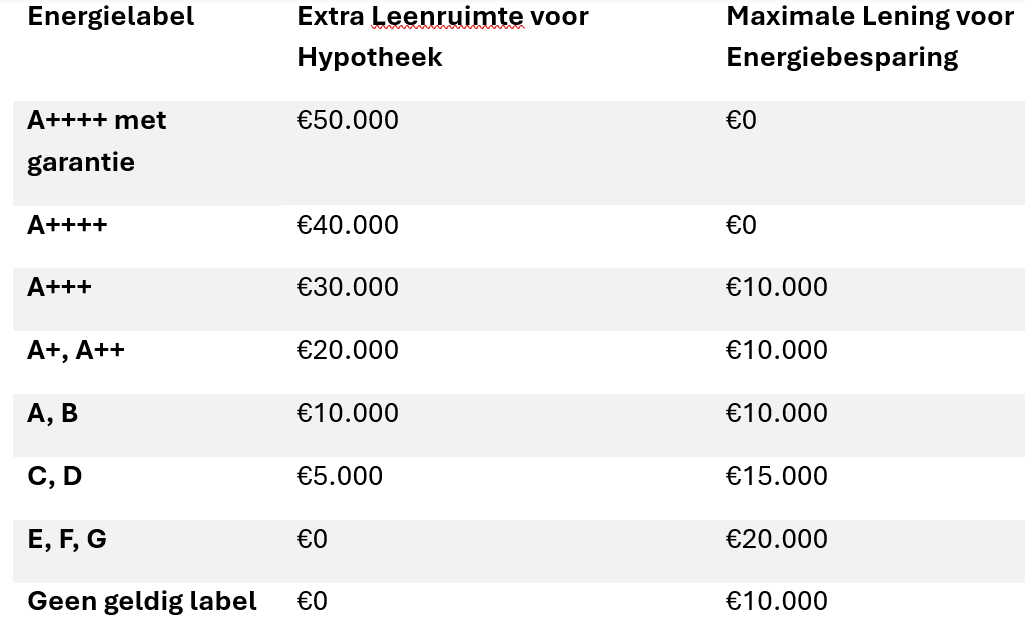Click the A, B label cell

pyautogui.click(x=52, y=414)
